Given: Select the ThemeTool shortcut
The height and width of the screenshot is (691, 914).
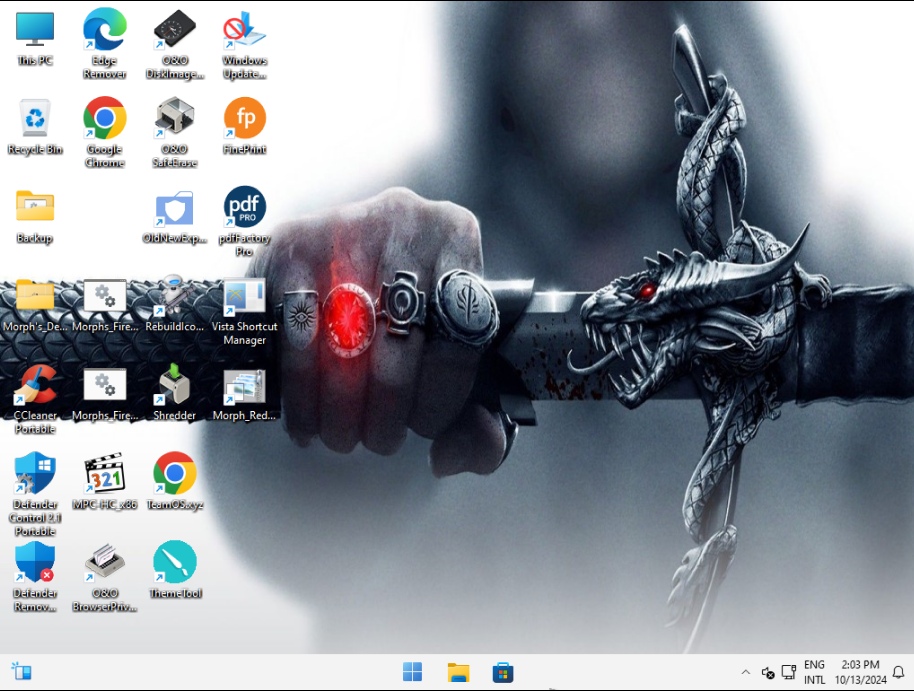Looking at the screenshot, I should coord(175,571).
